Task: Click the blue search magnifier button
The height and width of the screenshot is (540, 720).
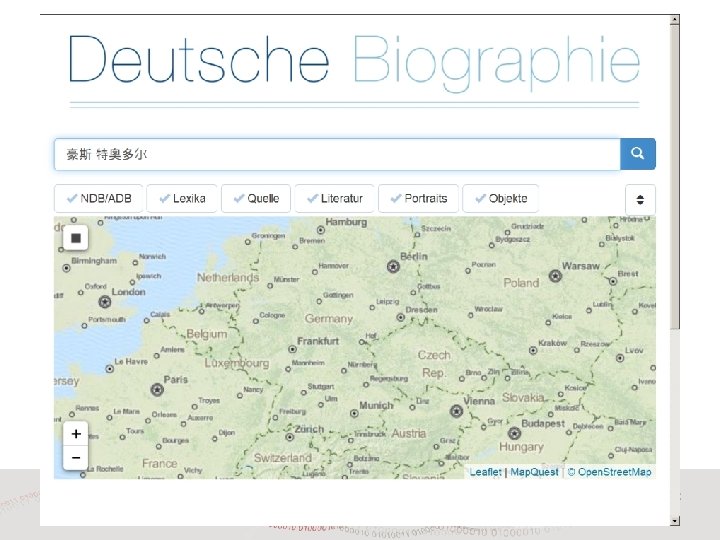Action: (637, 154)
